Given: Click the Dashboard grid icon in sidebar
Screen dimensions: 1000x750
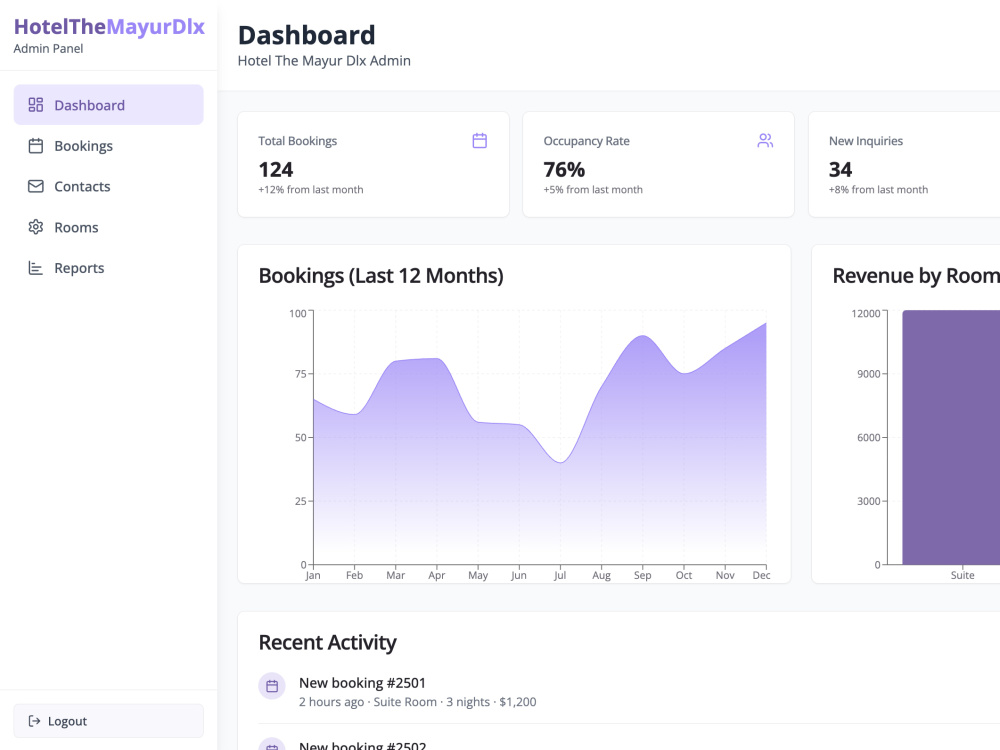Looking at the screenshot, I should pyautogui.click(x=36, y=105).
